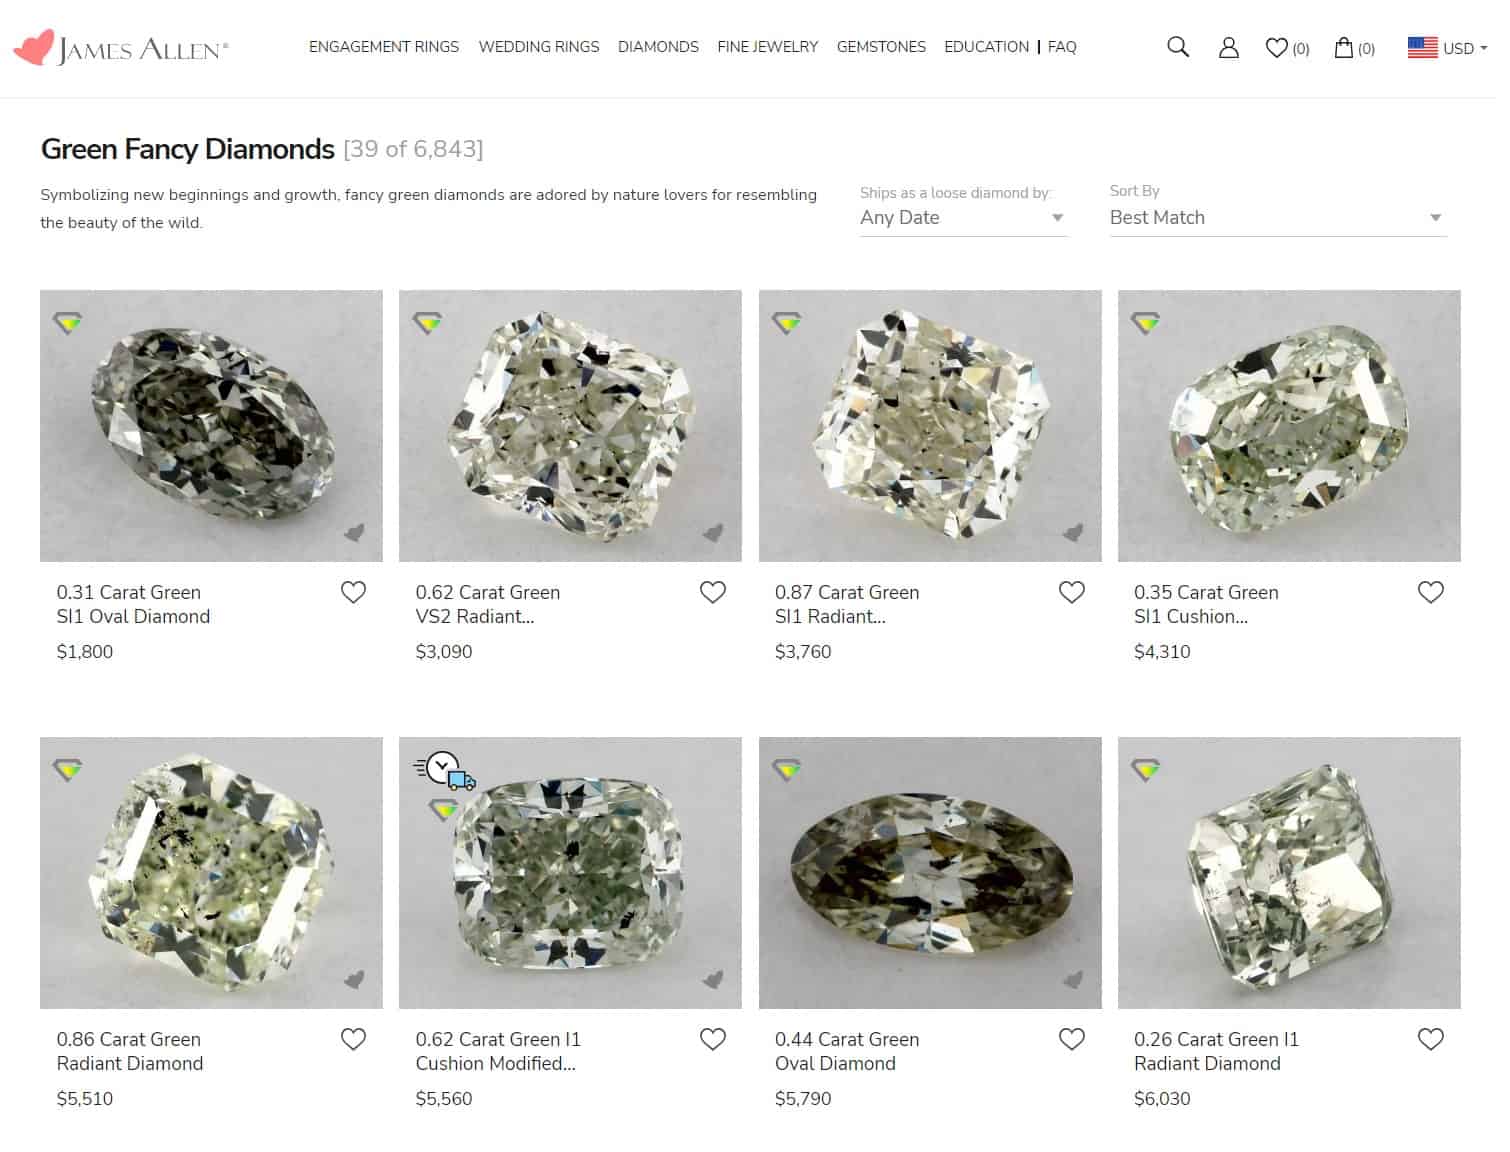This screenshot has width=1510, height=1152.
Task: View the header wishlist heart icon
Action: 1277,47
